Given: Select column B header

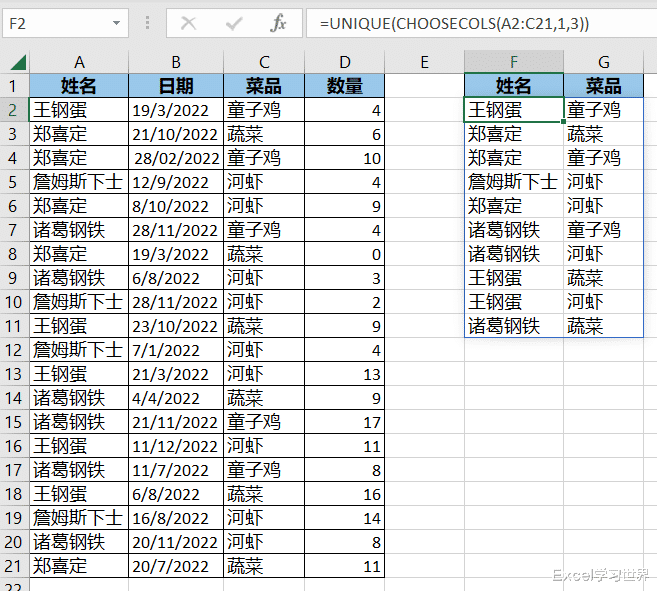Looking at the screenshot, I should click(x=176, y=62).
